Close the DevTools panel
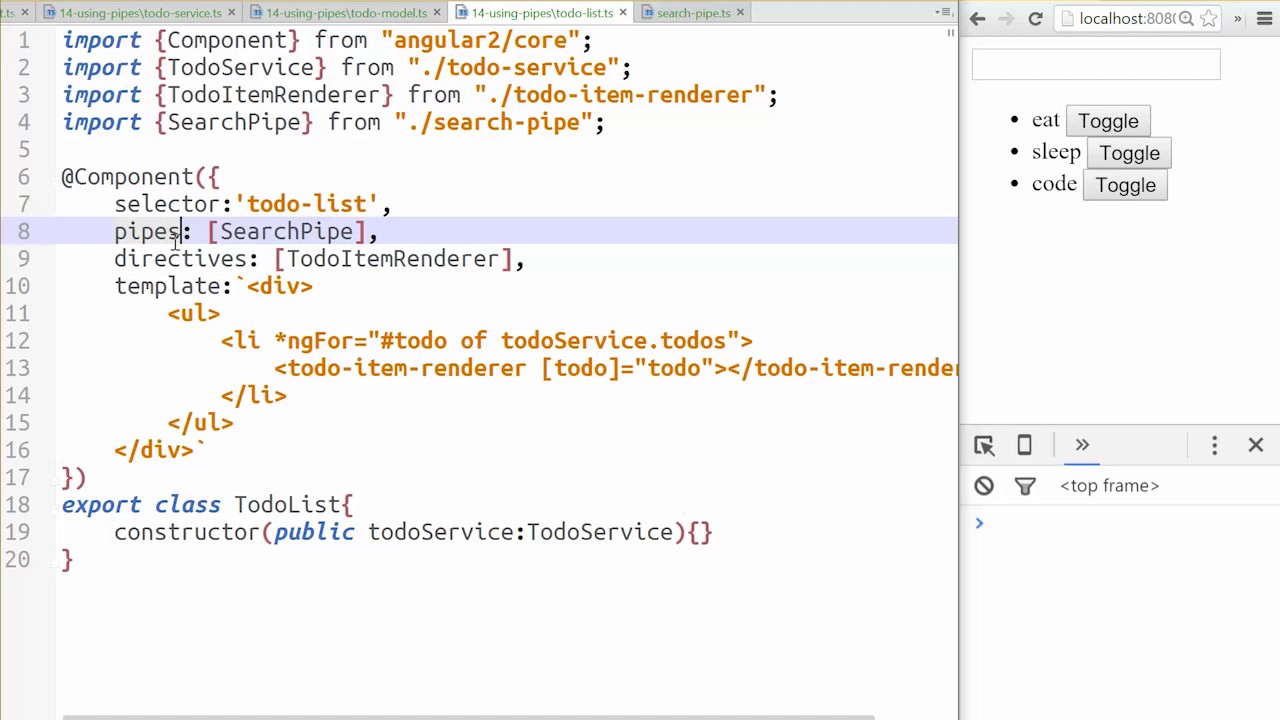 click(x=1256, y=445)
